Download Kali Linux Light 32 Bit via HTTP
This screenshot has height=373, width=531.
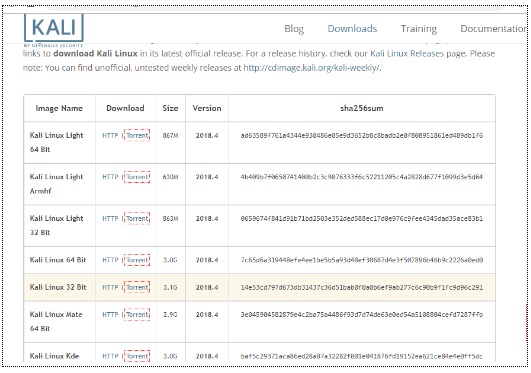[x=110, y=219]
